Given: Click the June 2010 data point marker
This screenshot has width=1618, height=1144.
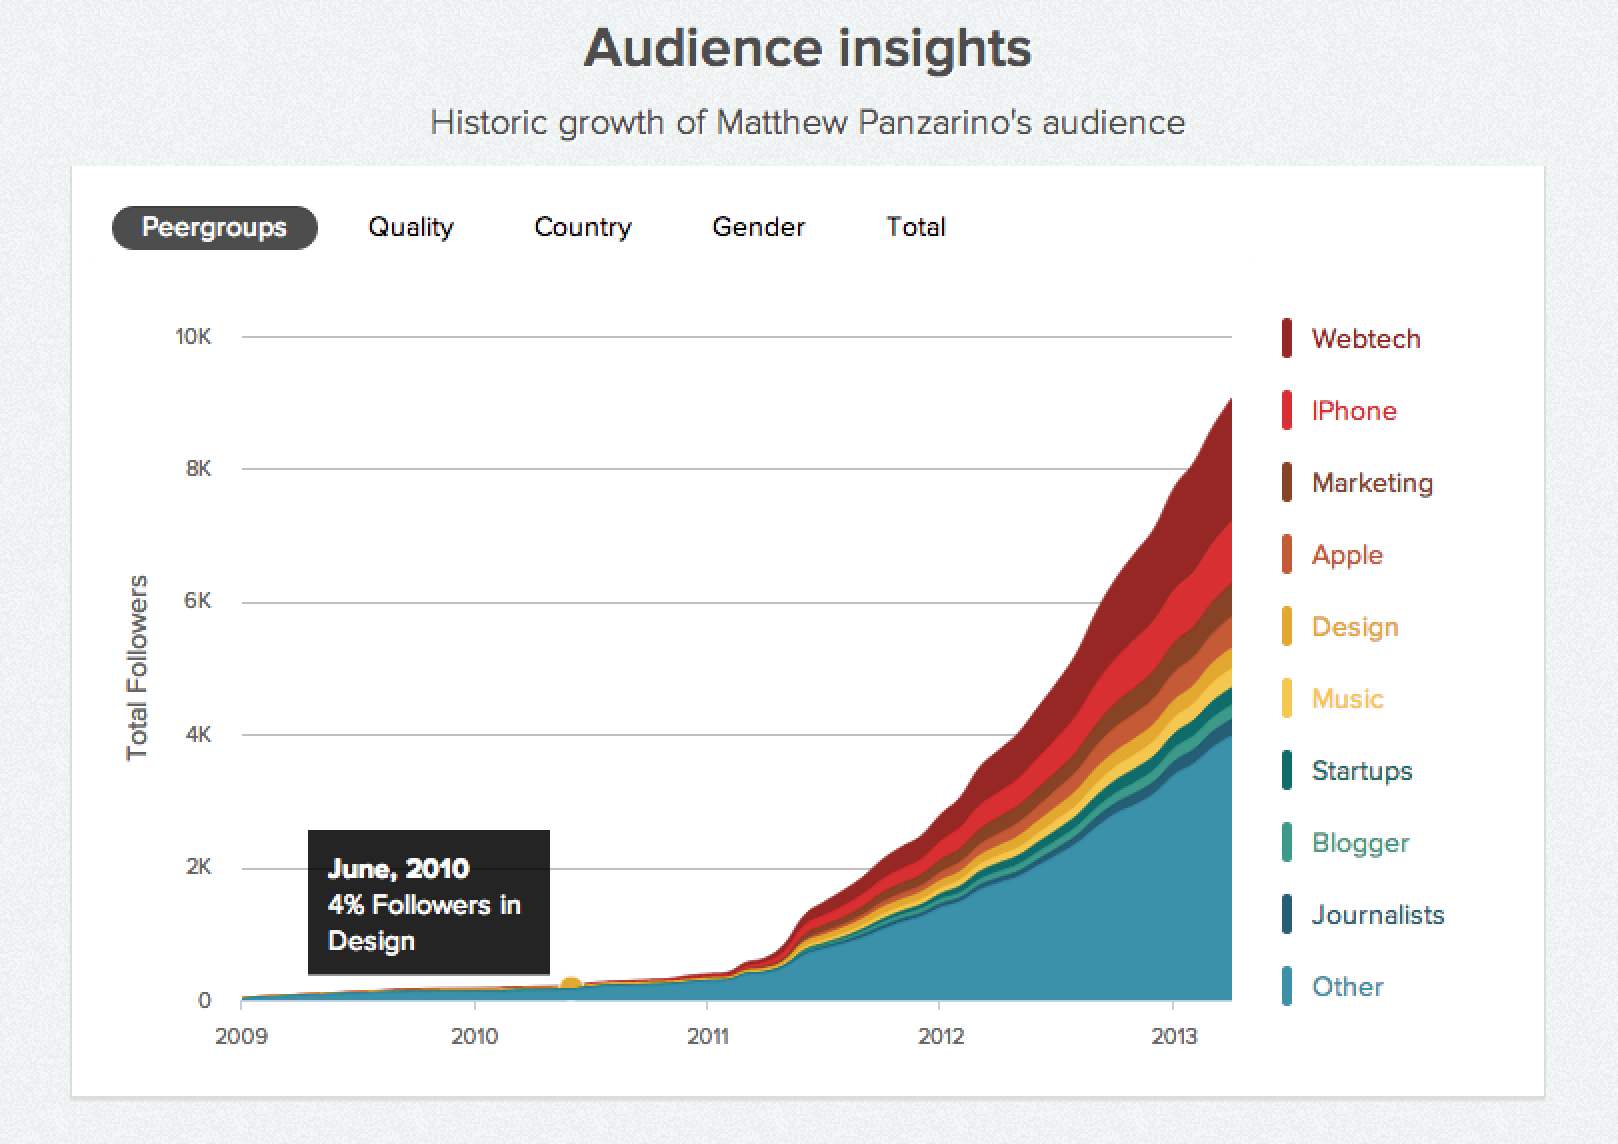Looking at the screenshot, I should (x=571, y=984).
